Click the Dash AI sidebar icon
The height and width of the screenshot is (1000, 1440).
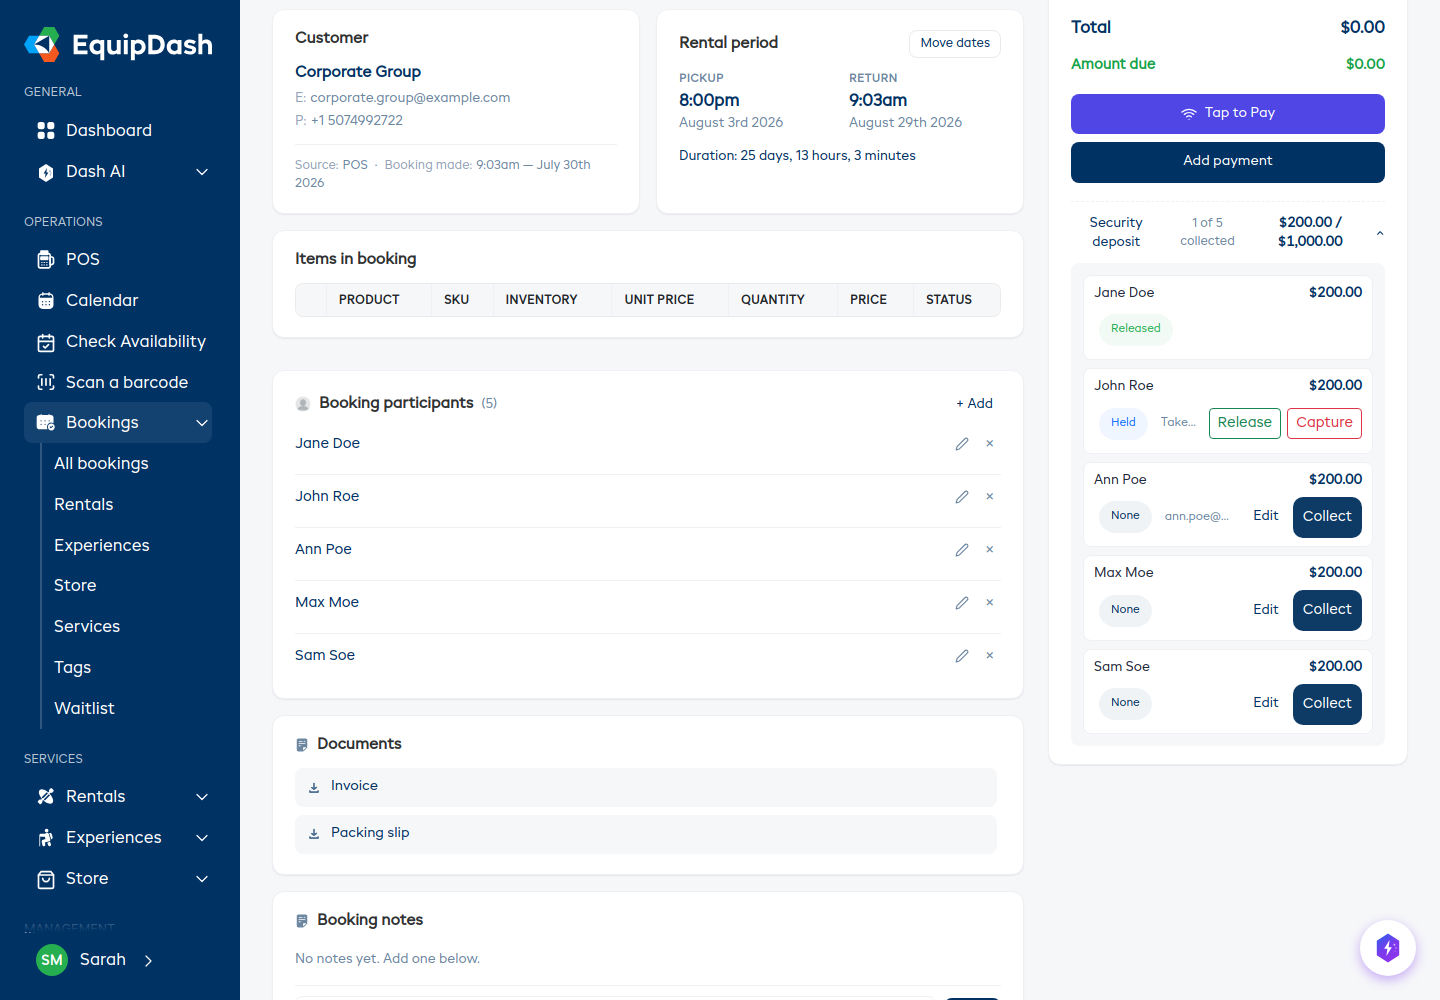46,172
